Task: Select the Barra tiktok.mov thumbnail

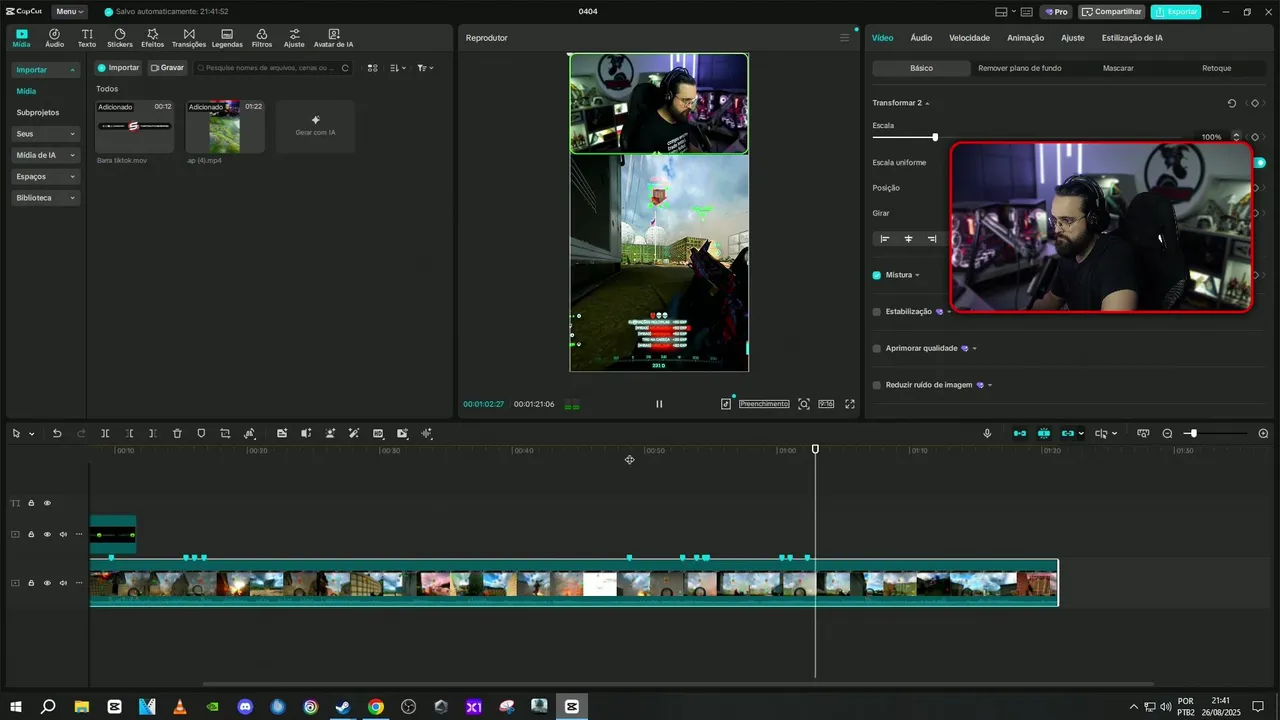Action: [134, 126]
